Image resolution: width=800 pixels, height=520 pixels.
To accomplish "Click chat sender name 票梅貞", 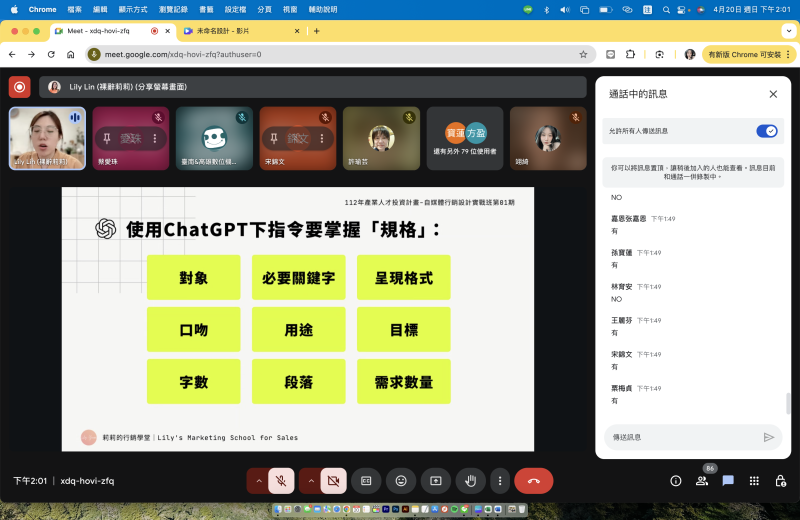I will click(621, 388).
